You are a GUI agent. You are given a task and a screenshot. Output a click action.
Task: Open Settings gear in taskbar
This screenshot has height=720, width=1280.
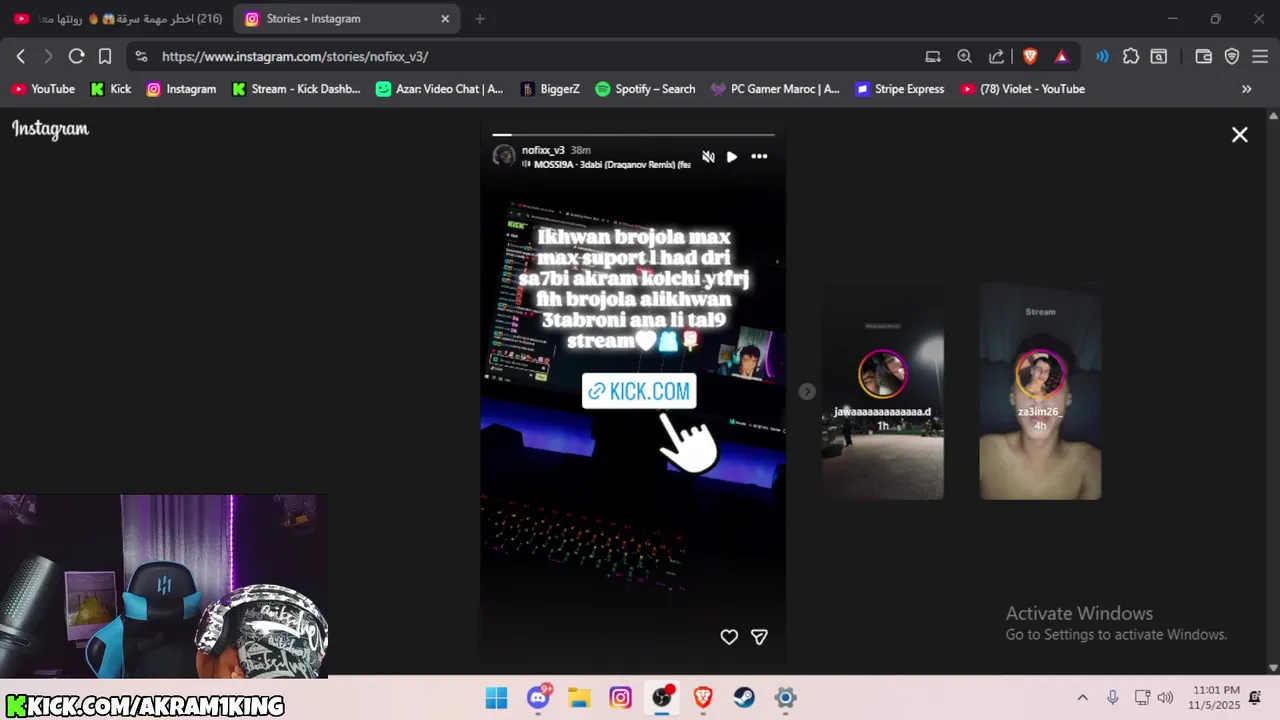click(786, 698)
